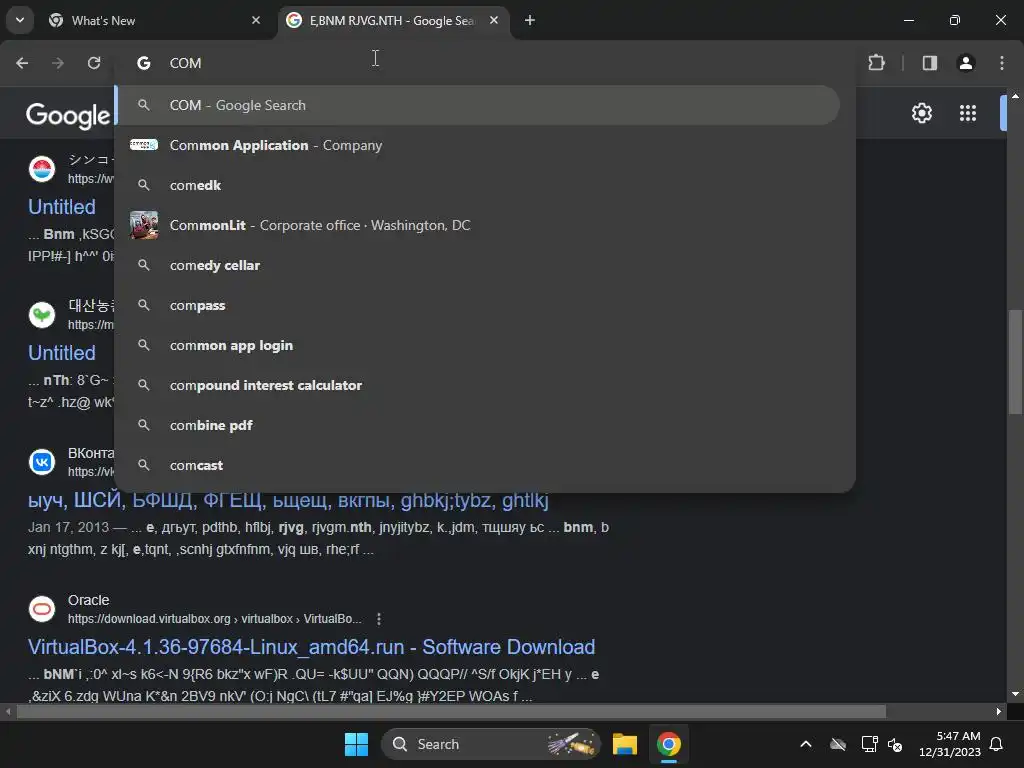Image resolution: width=1024 pixels, height=768 pixels.
Task: Click the muted volume tray icon
Action: point(895,744)
